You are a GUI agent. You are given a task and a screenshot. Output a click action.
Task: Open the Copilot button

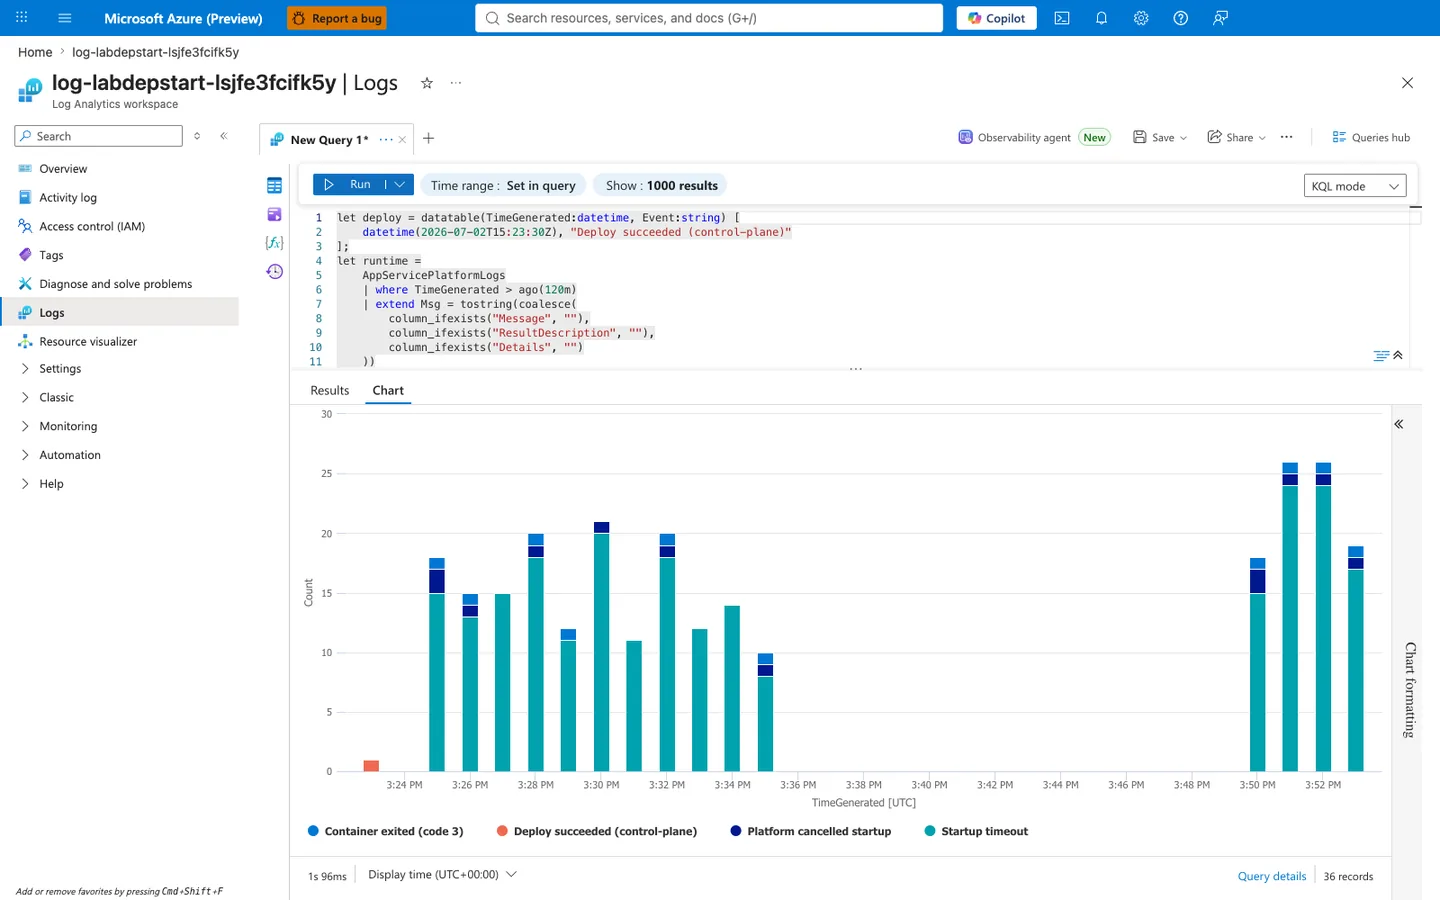point(996,18)
